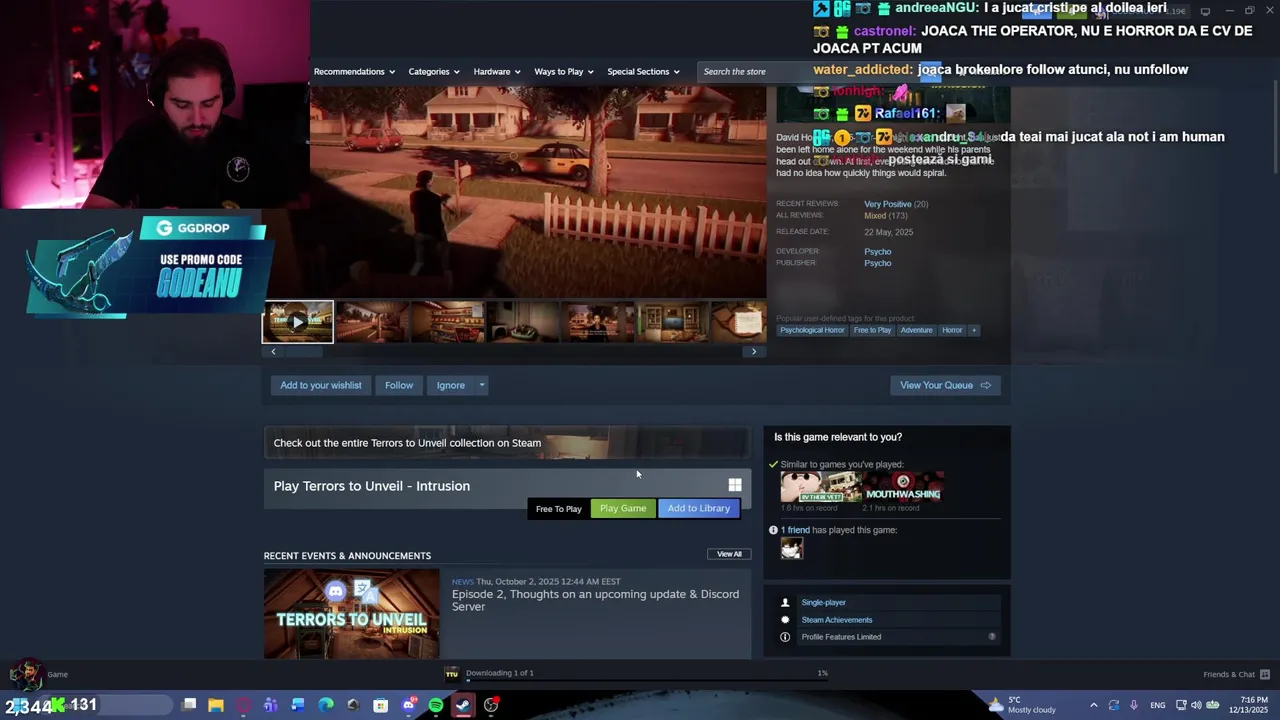Click the Downloading 1 of 1 progress bar

tap(647, 681)
